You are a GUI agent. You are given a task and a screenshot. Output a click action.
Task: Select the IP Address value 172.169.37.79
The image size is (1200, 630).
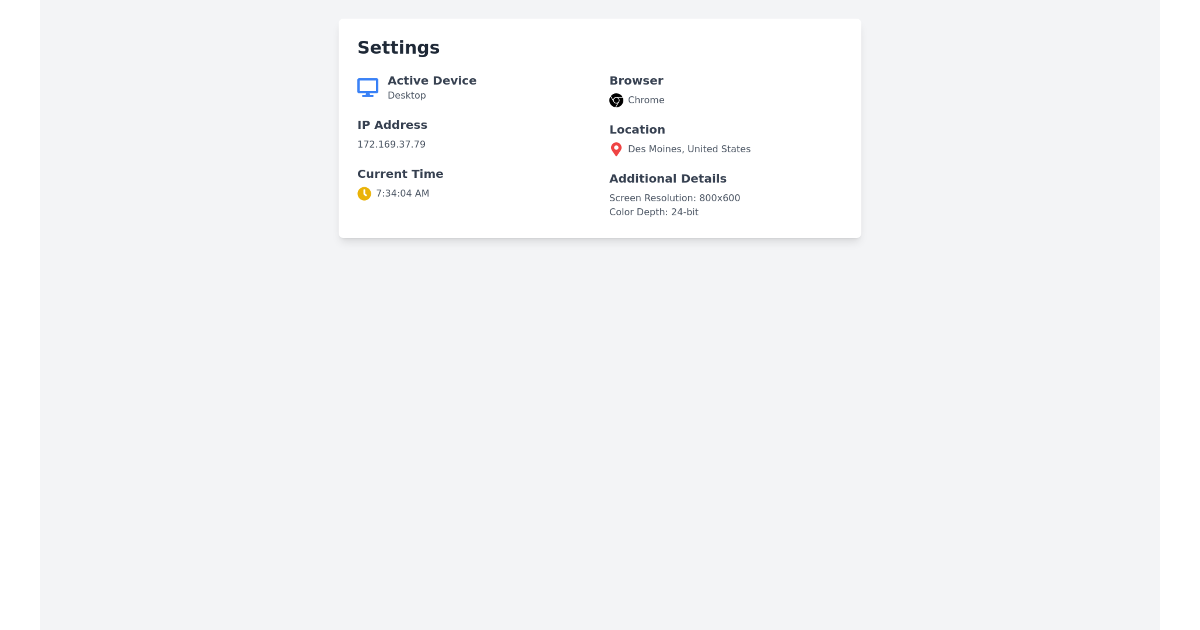(x=391, y=144)
